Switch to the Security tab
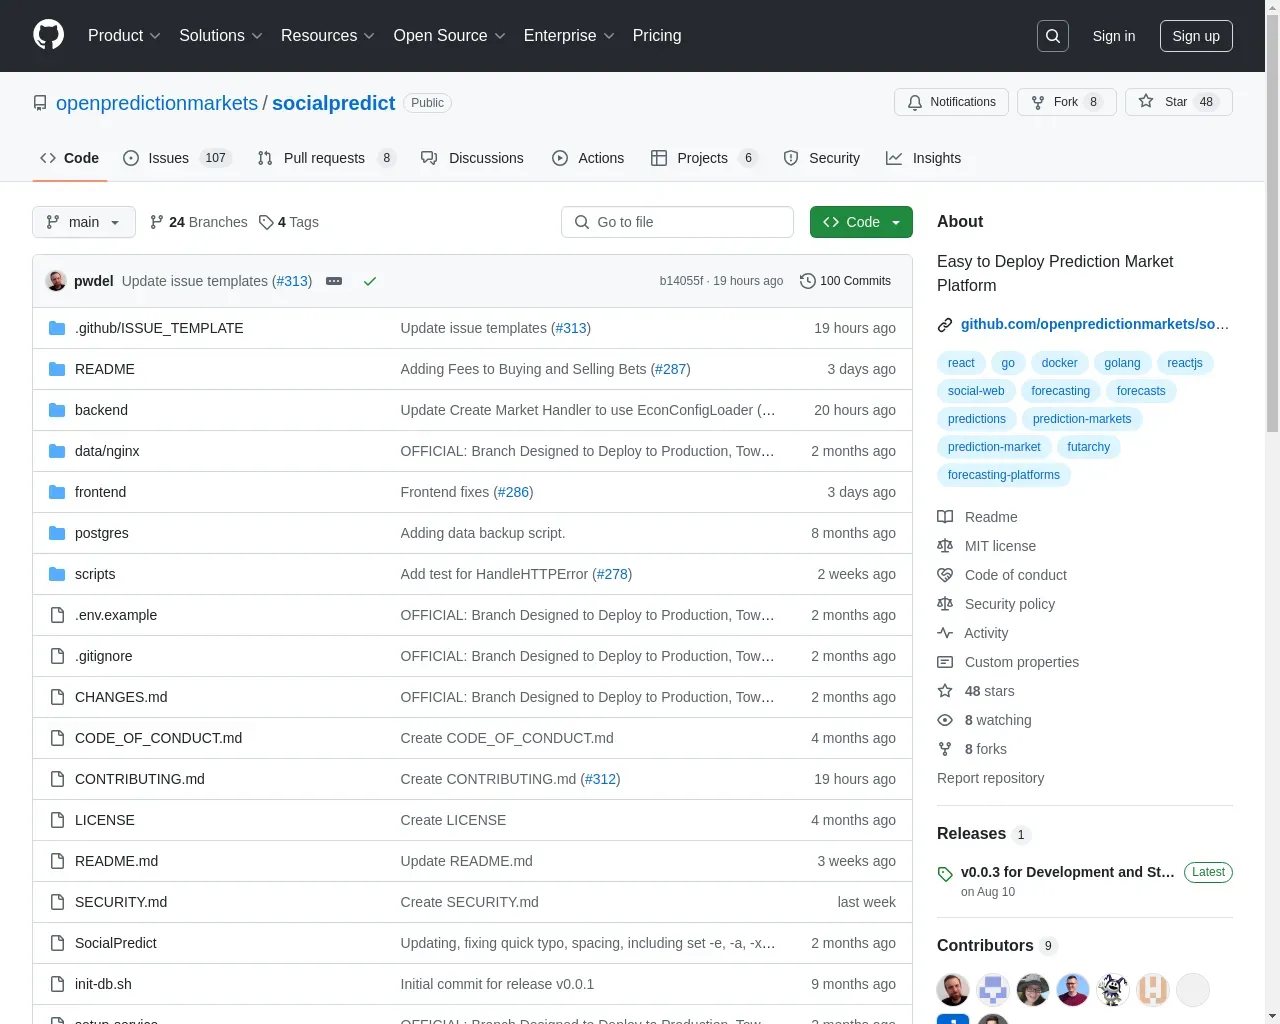This screenshot has height=1024, width=1280. [821, 158]
